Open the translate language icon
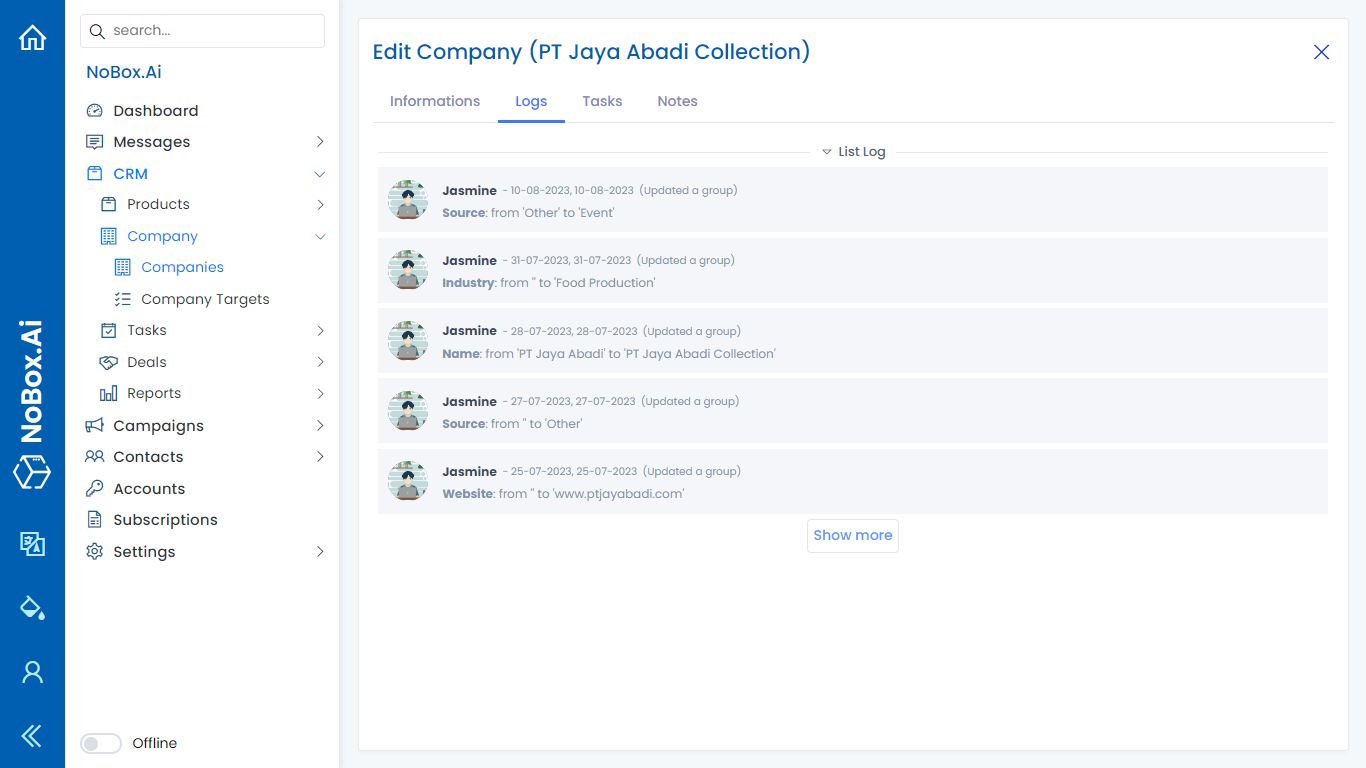The width and height of the screenshot is (1366, 768). (x=32, y=543)
